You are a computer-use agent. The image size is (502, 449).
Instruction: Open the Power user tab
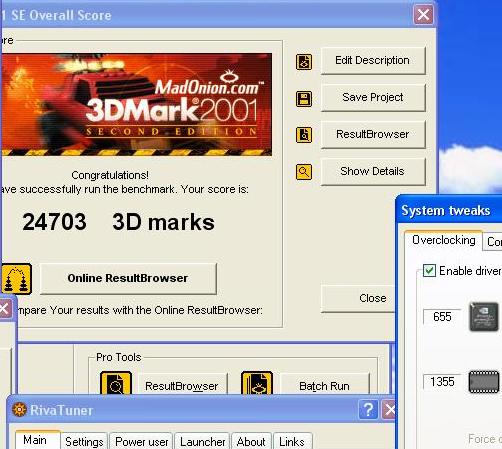click(142, 442)
